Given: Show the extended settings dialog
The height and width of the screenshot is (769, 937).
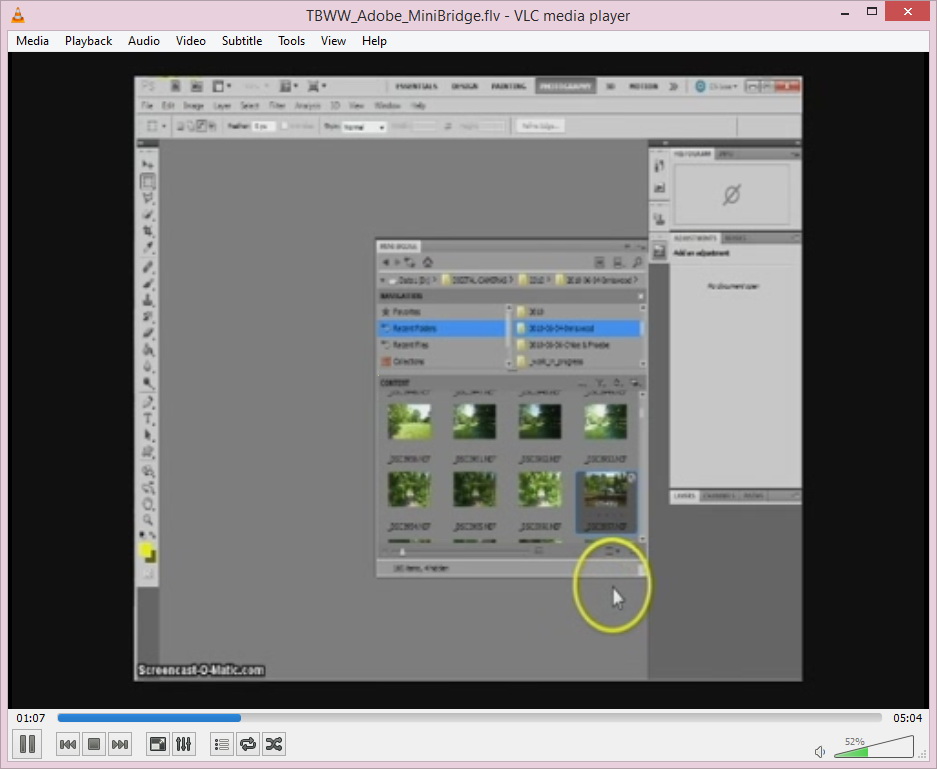Looking at the screenshot, I should point(183,744).
